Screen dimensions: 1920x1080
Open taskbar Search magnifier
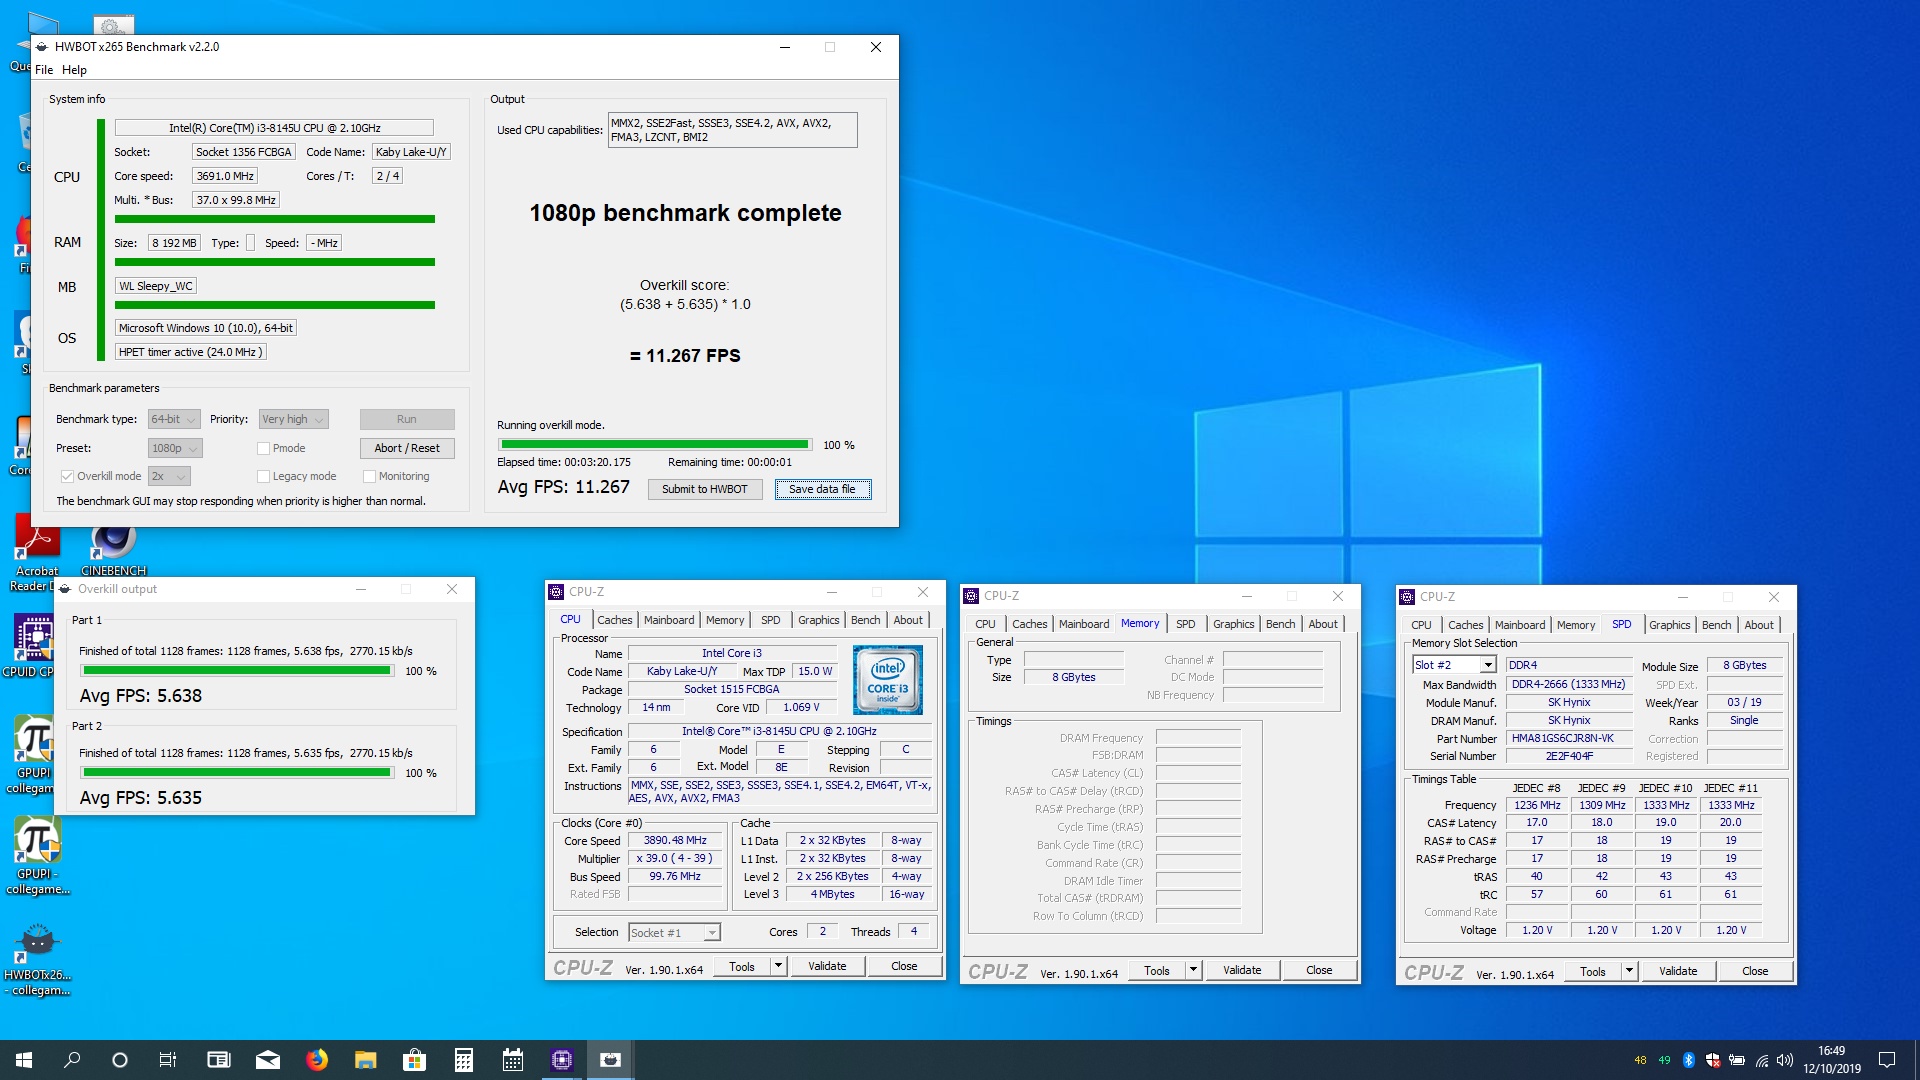72,1060
